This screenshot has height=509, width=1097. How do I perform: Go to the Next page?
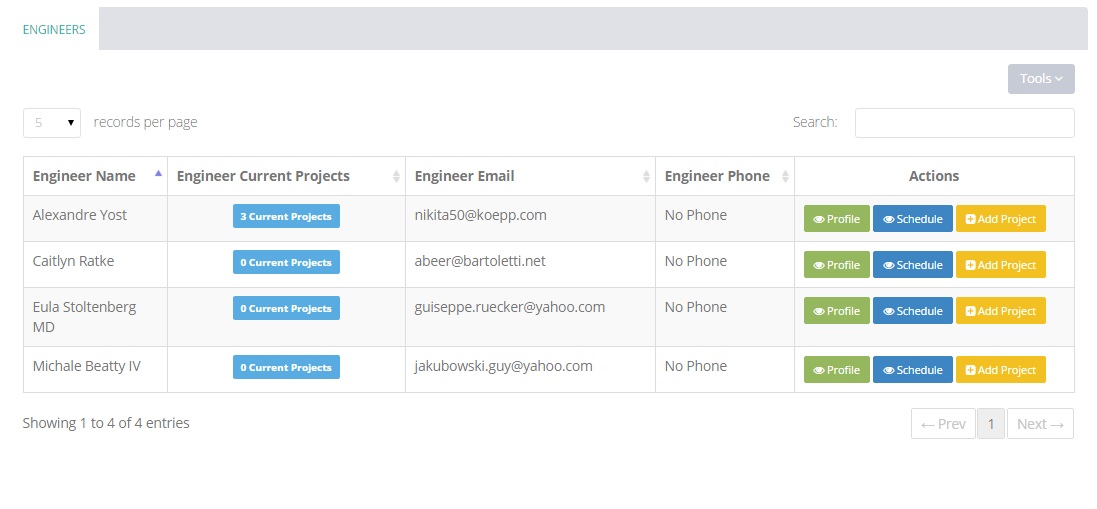point(1040,424)
